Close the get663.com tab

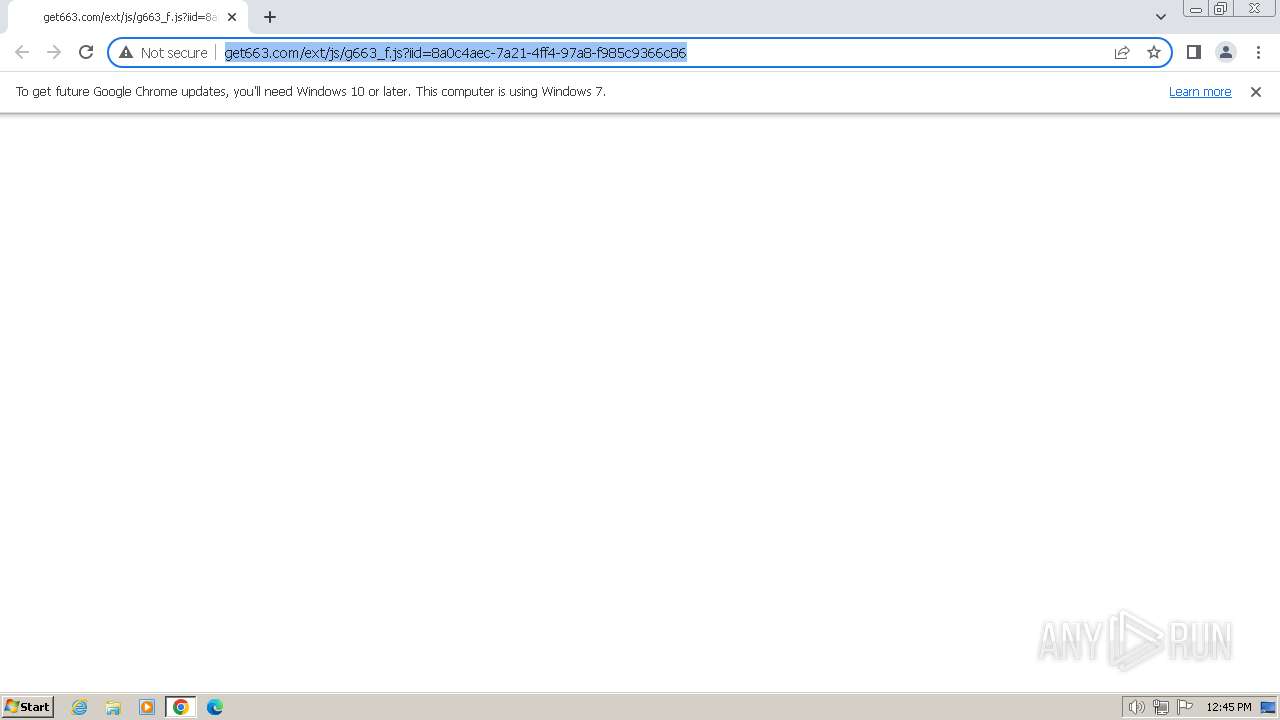point(232,17)
